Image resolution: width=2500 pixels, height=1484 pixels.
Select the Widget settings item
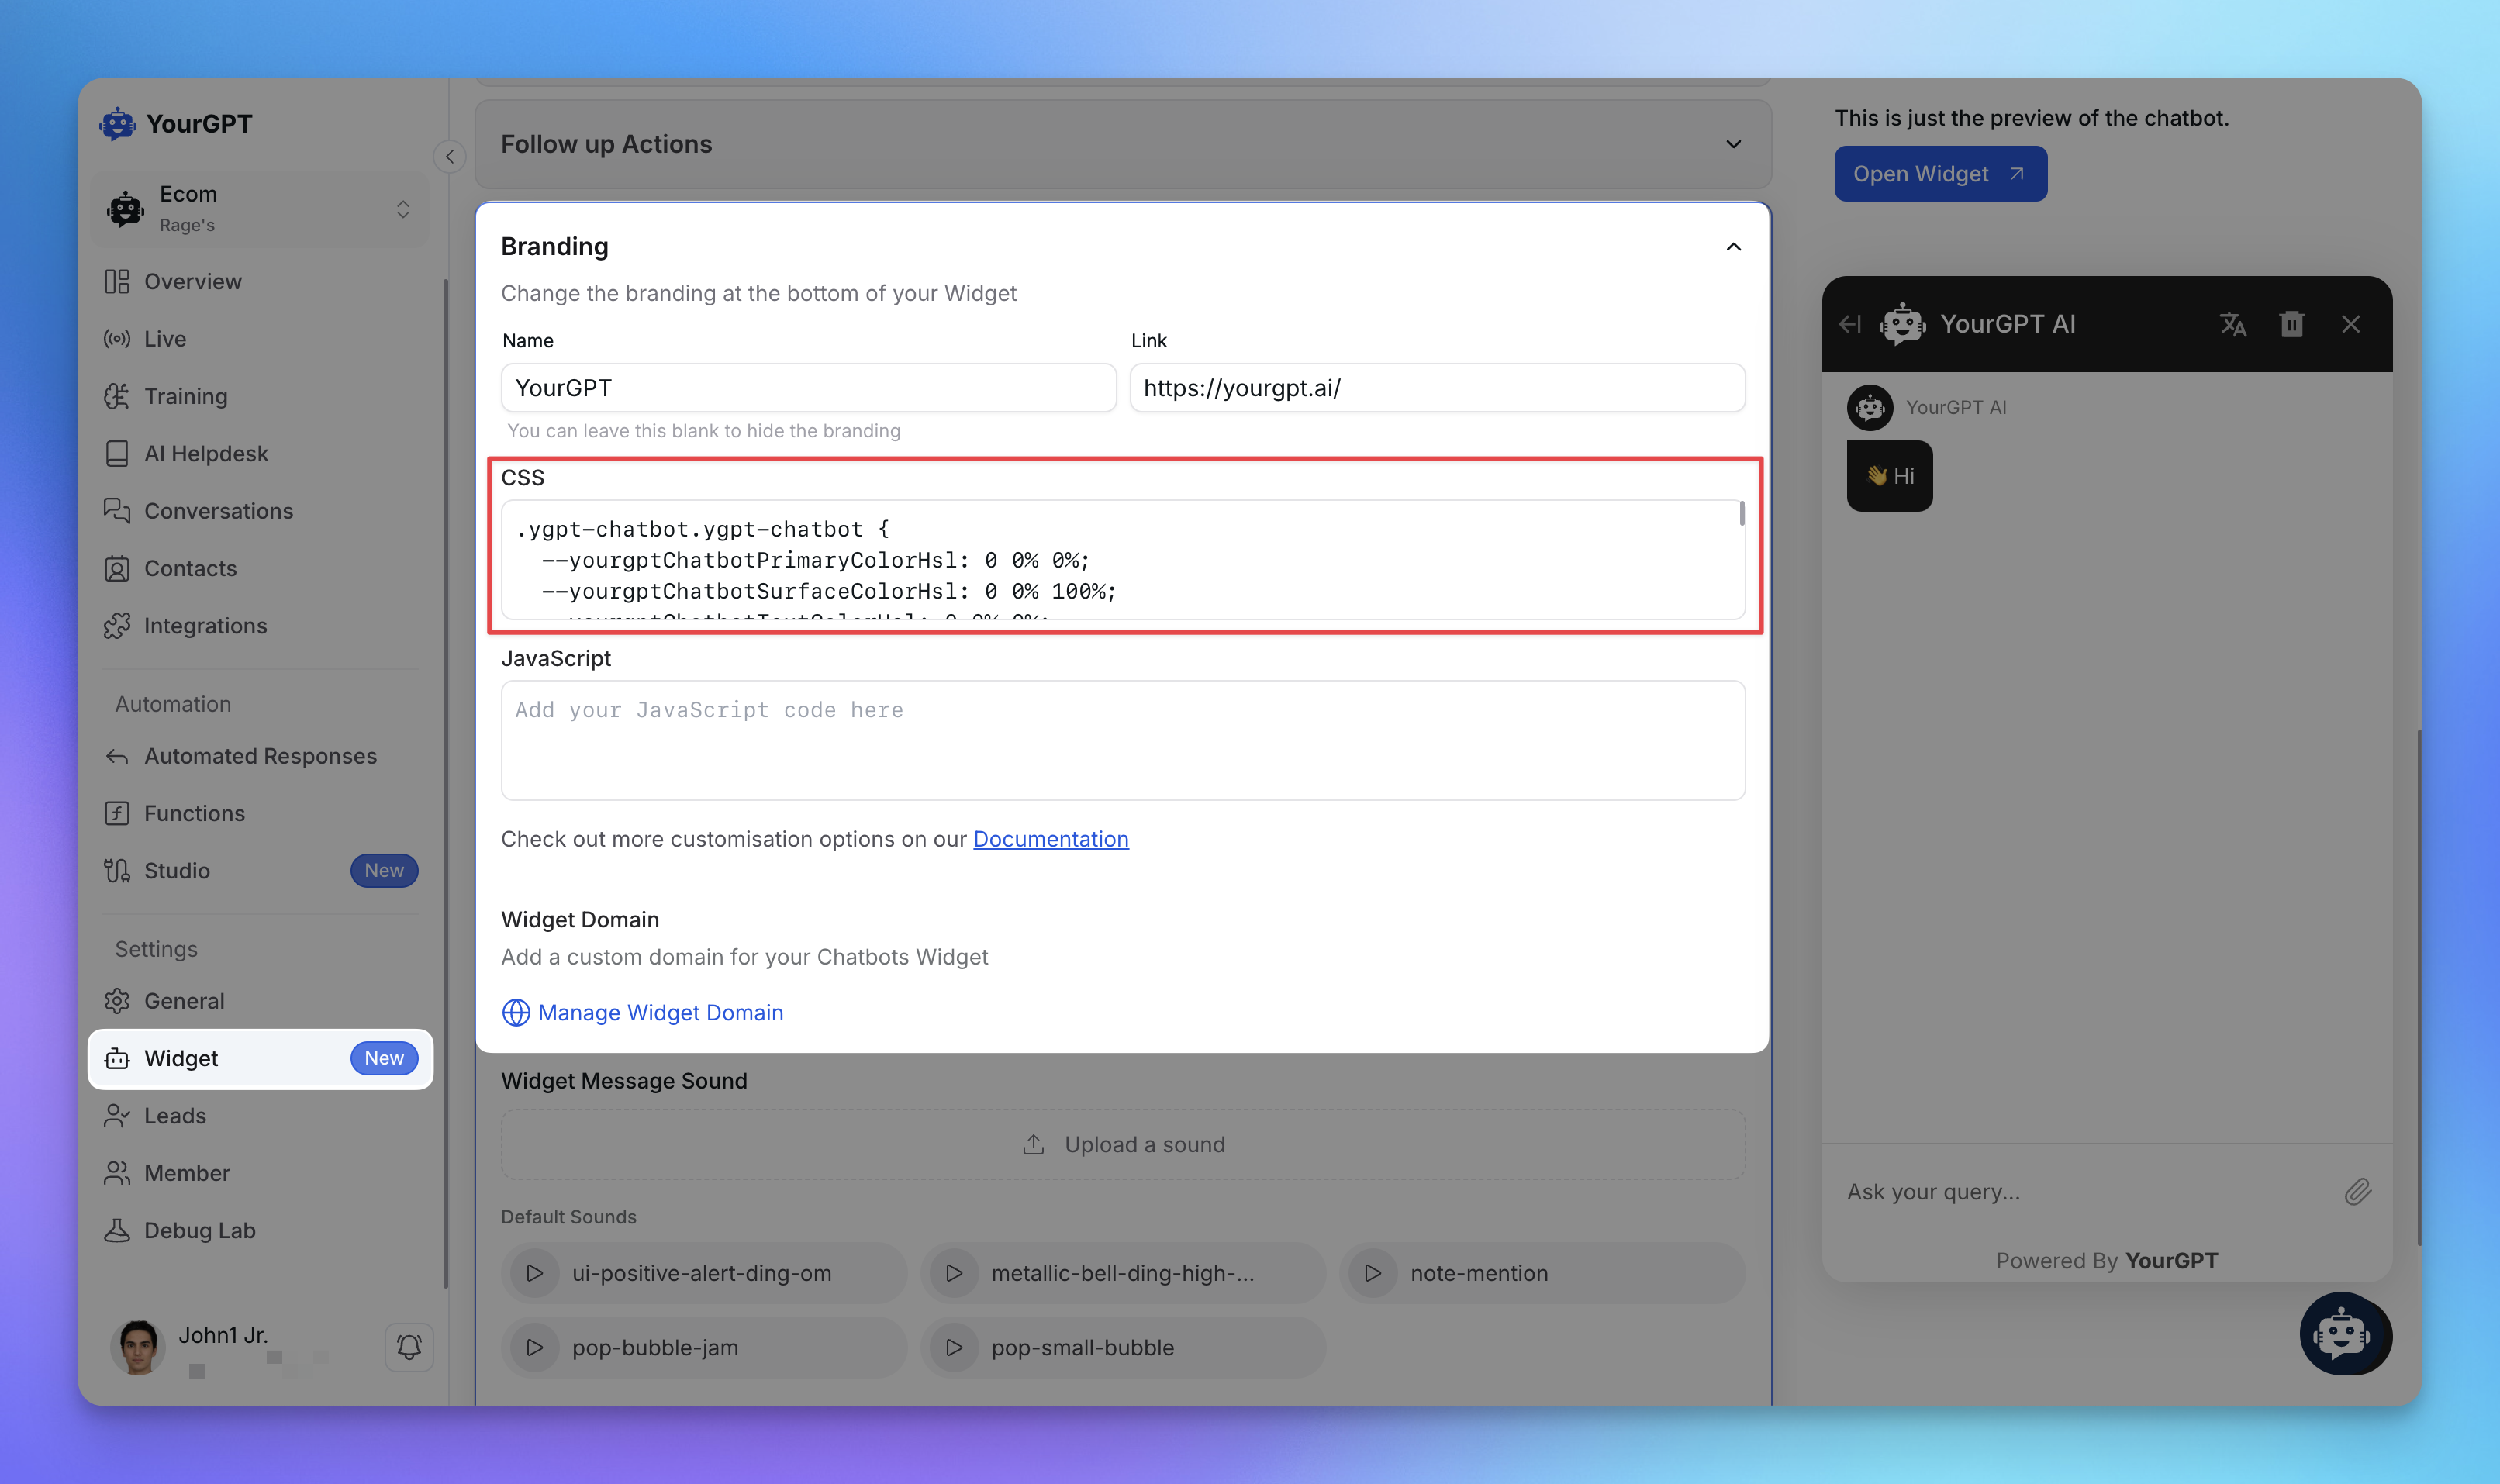[260, 1059]
